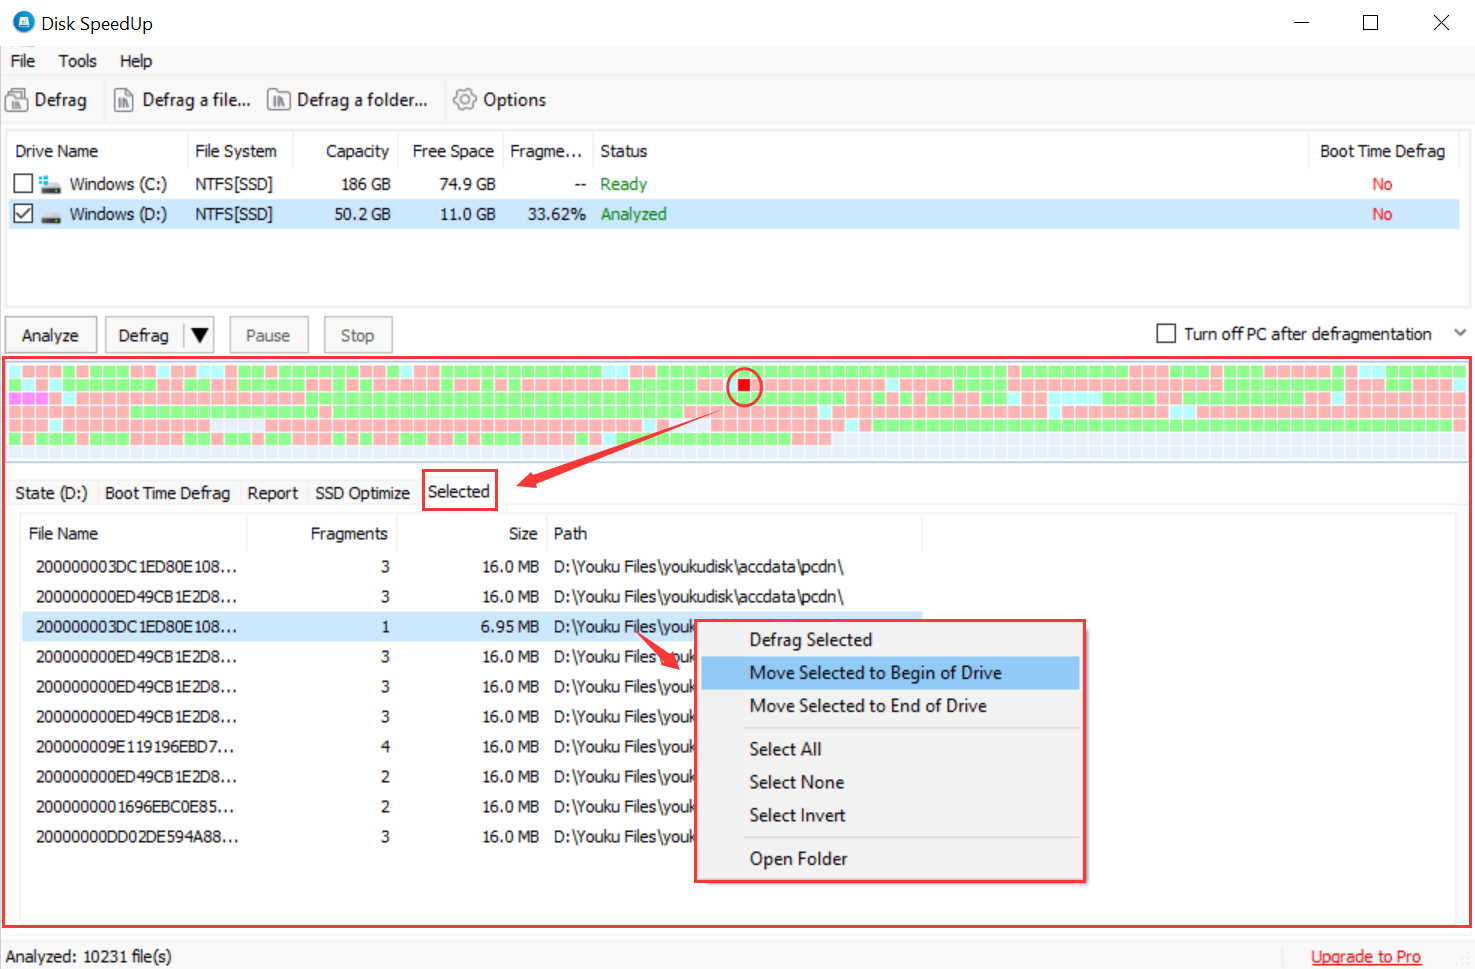The width and height of the screenshot is (1475, 969).
Task: Uncheck the Windows (D:) drive checkbox
Action: (23, 213)
